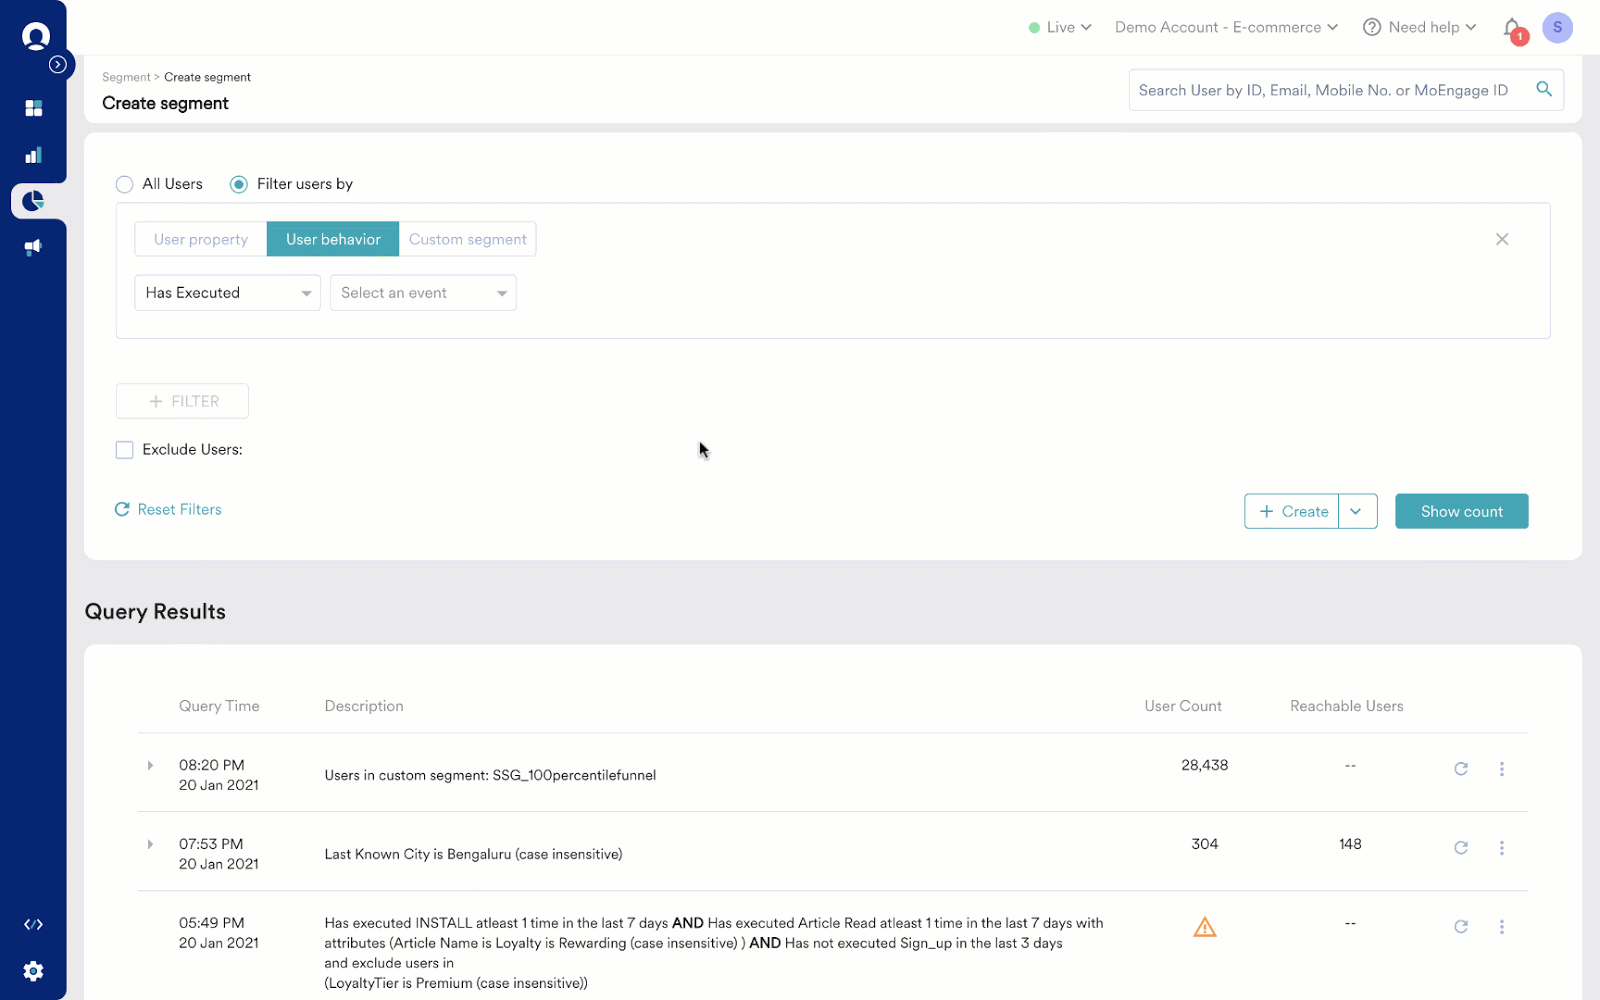The width and height of the screenshot is (1600, 1000).
Task: Open the dashboard grid icon in sidebar
Action: pos(33,108)
